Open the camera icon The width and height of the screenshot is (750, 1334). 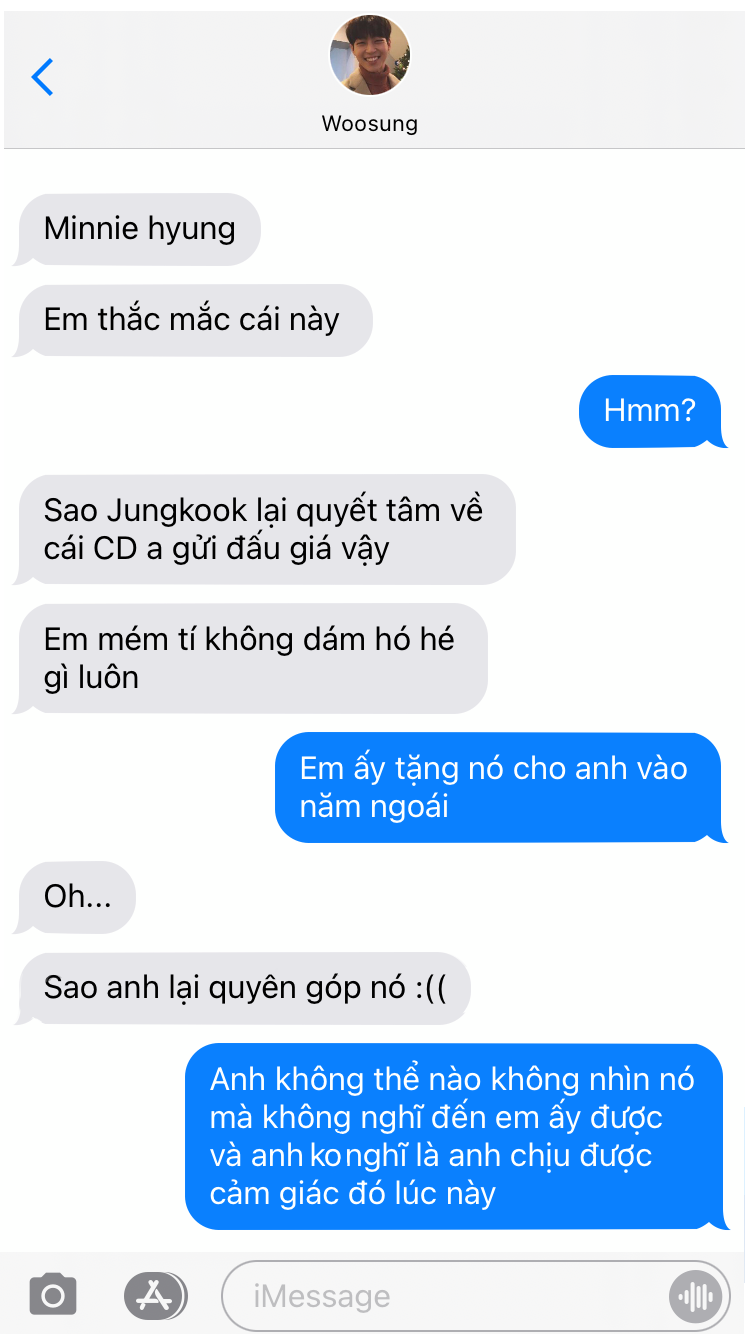click(x=53, y=1297)
